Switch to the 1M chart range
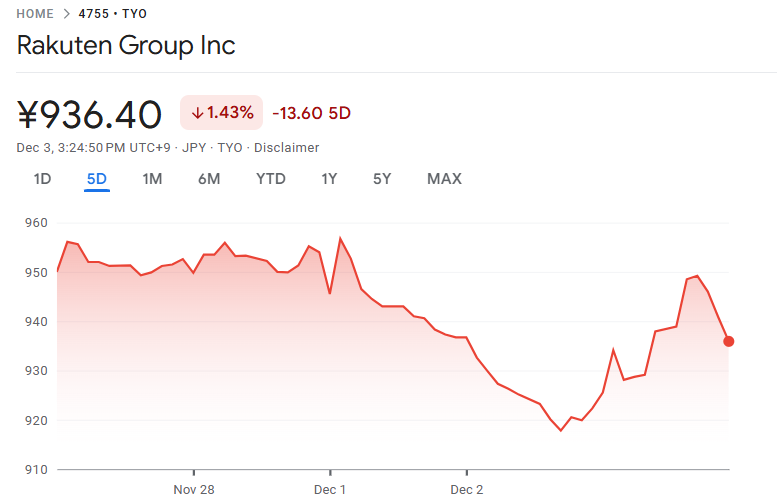This screenshot has width=777, height=502. 152,179
